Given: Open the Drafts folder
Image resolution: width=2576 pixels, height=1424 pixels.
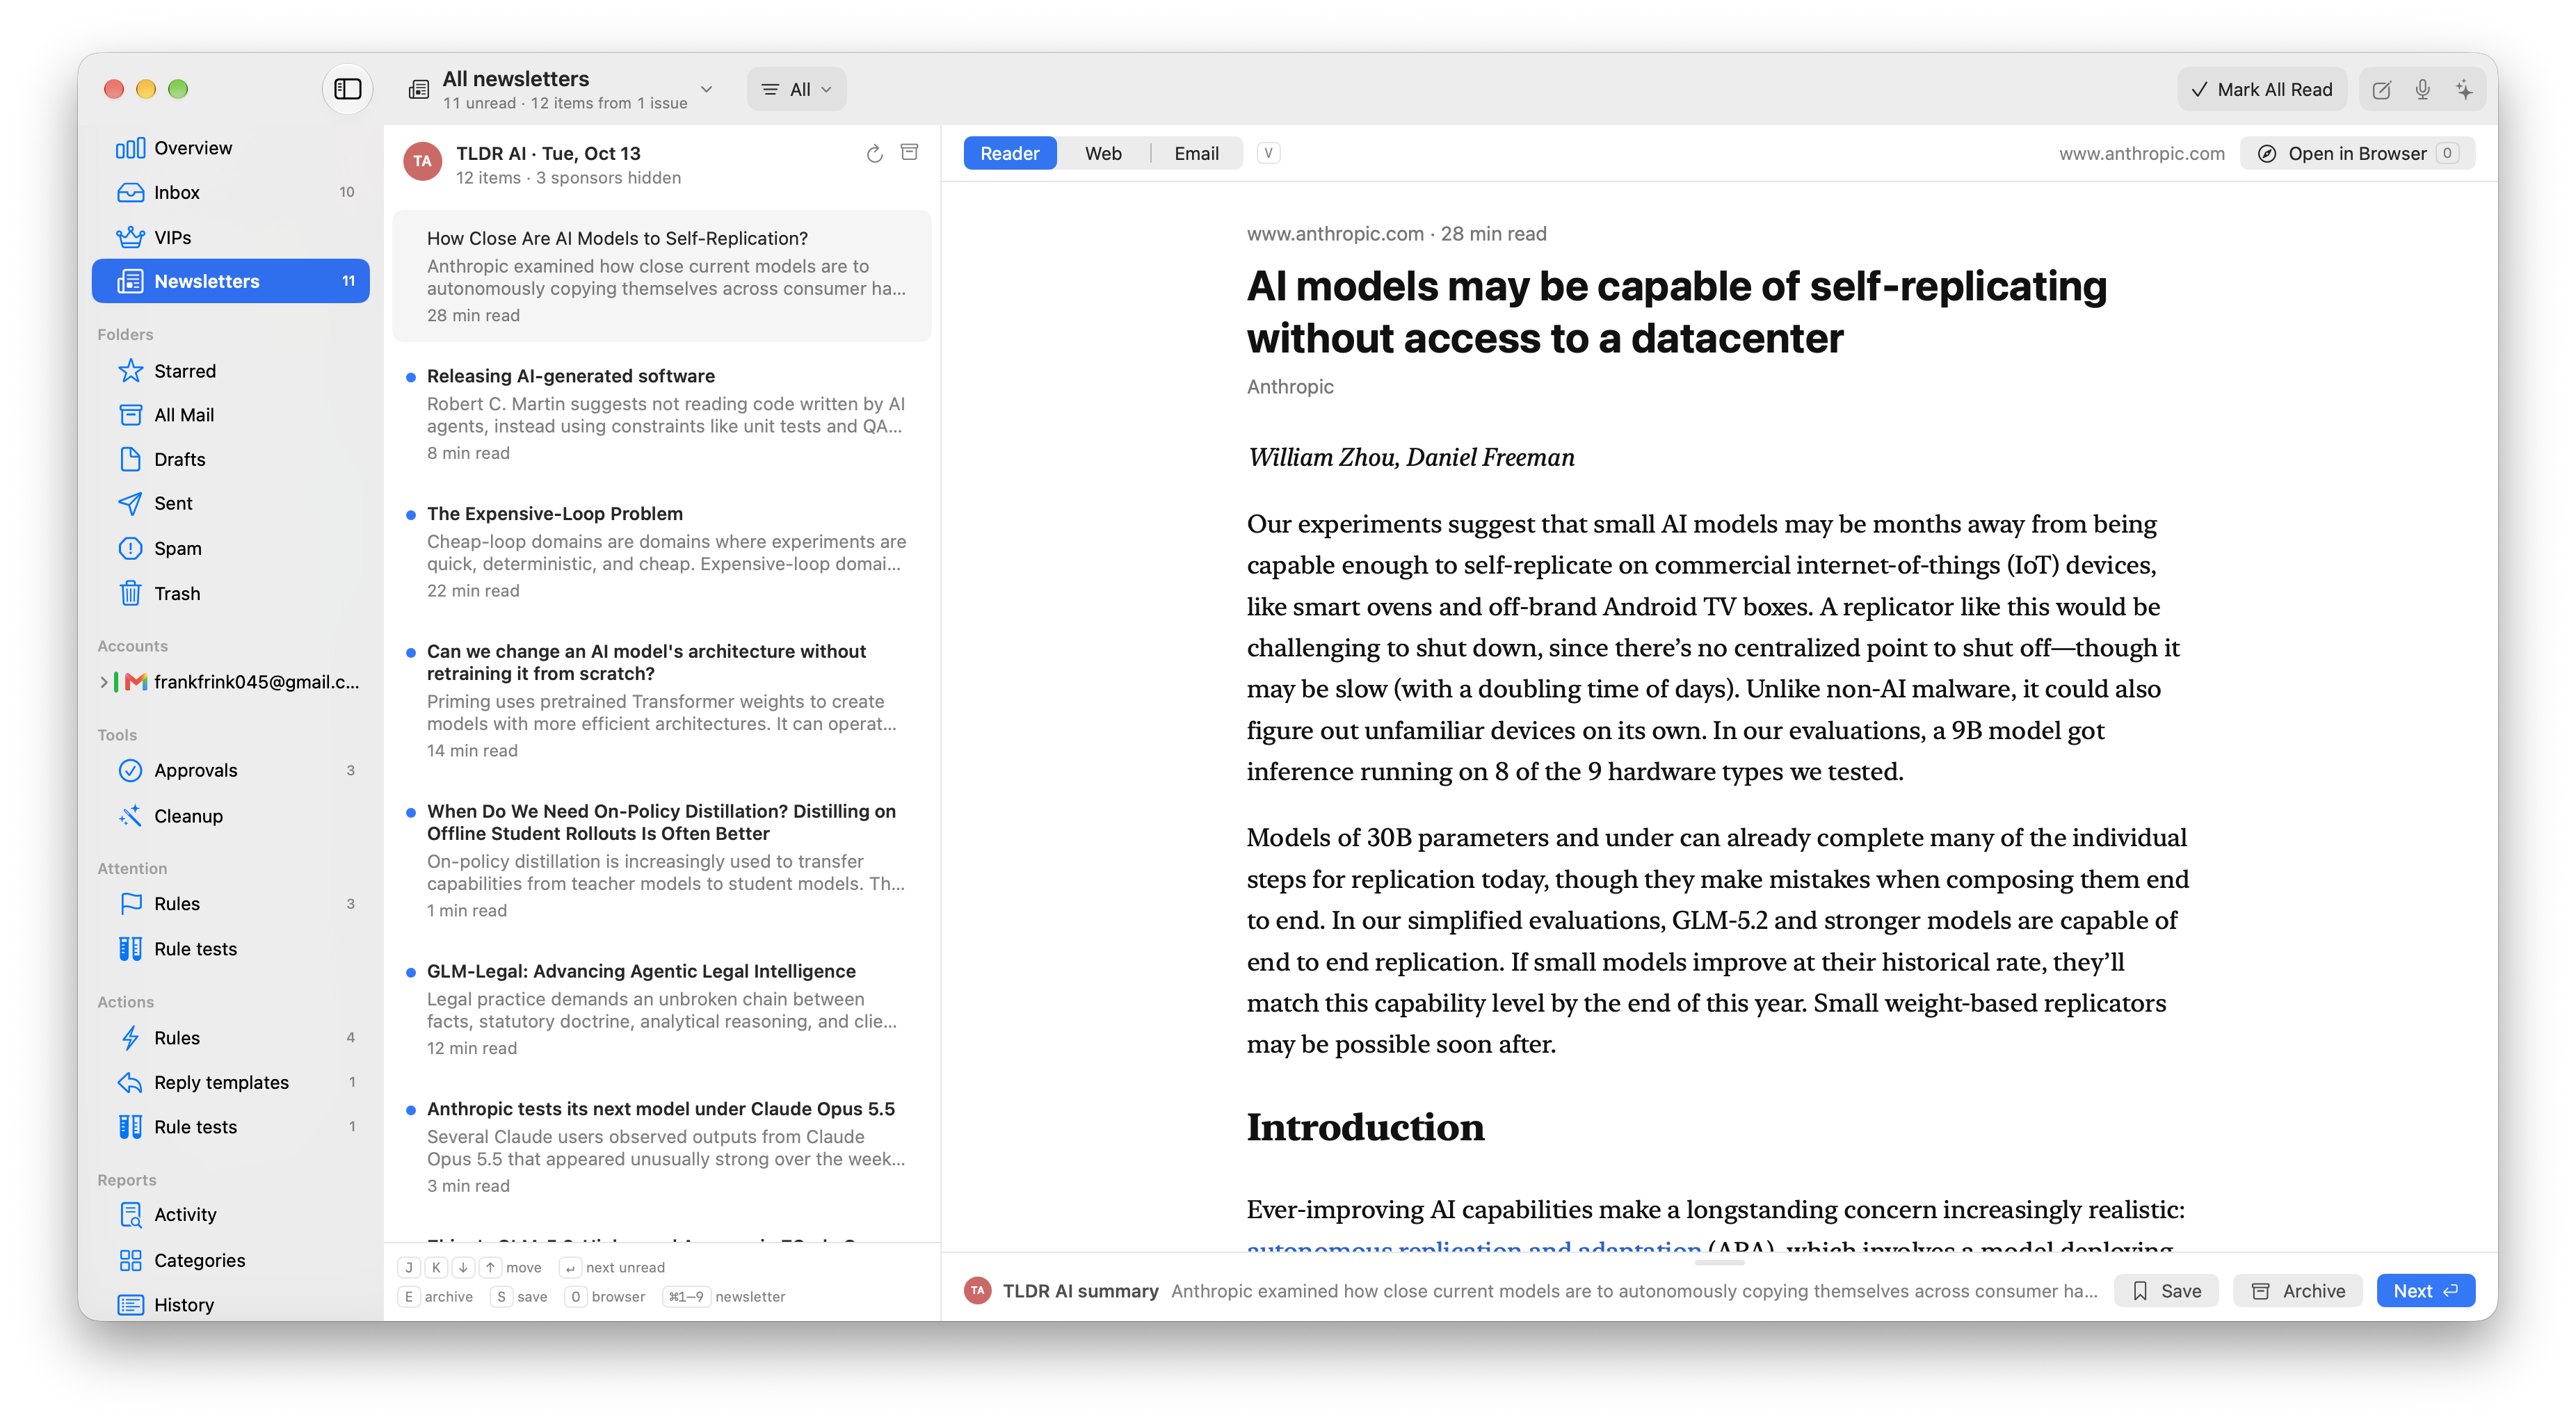Looking at the screenshot, I should pos(231,459).
